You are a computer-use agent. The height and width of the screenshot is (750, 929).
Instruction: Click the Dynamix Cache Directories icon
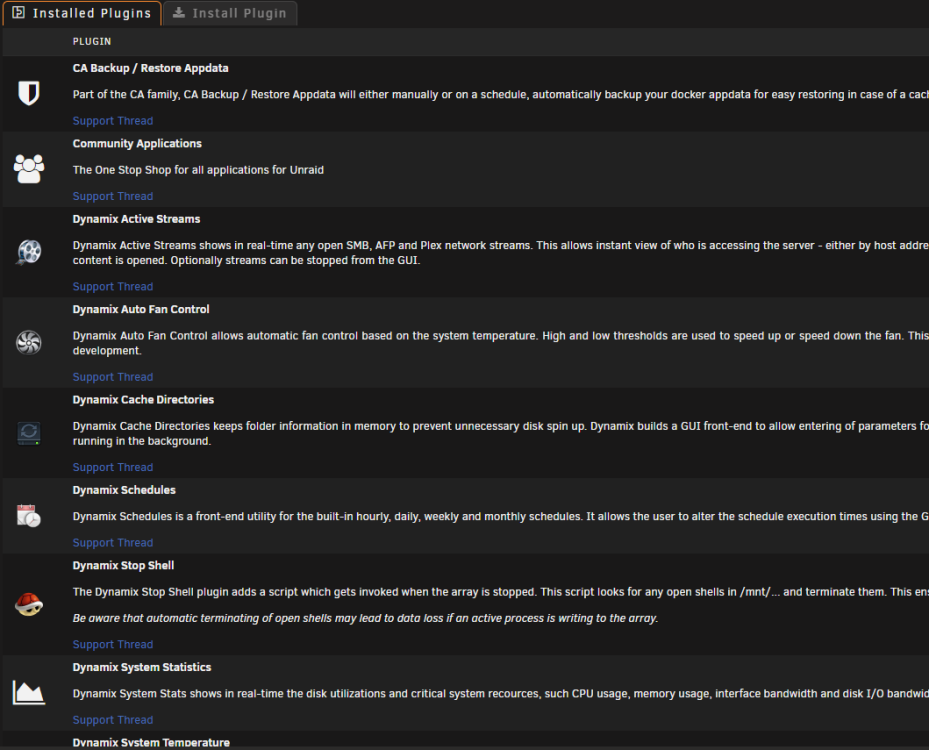28,433
